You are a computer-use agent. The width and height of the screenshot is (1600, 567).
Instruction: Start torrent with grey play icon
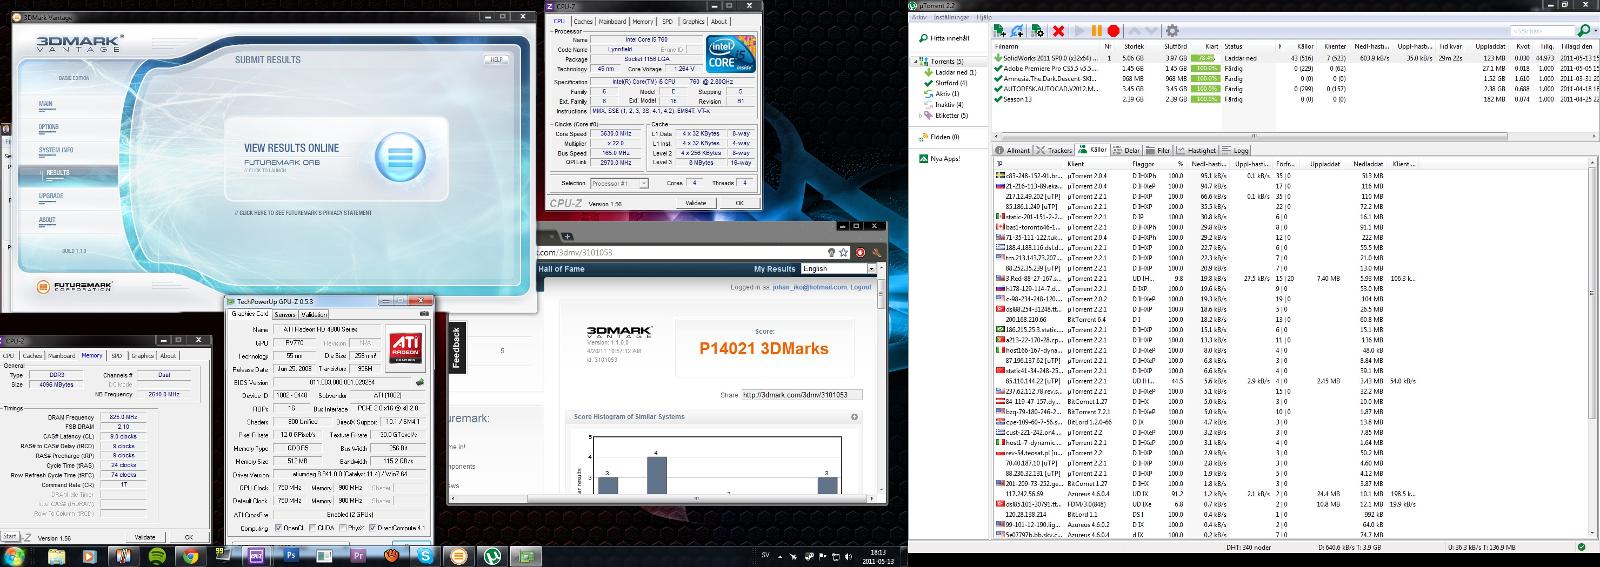[1079, 31]
